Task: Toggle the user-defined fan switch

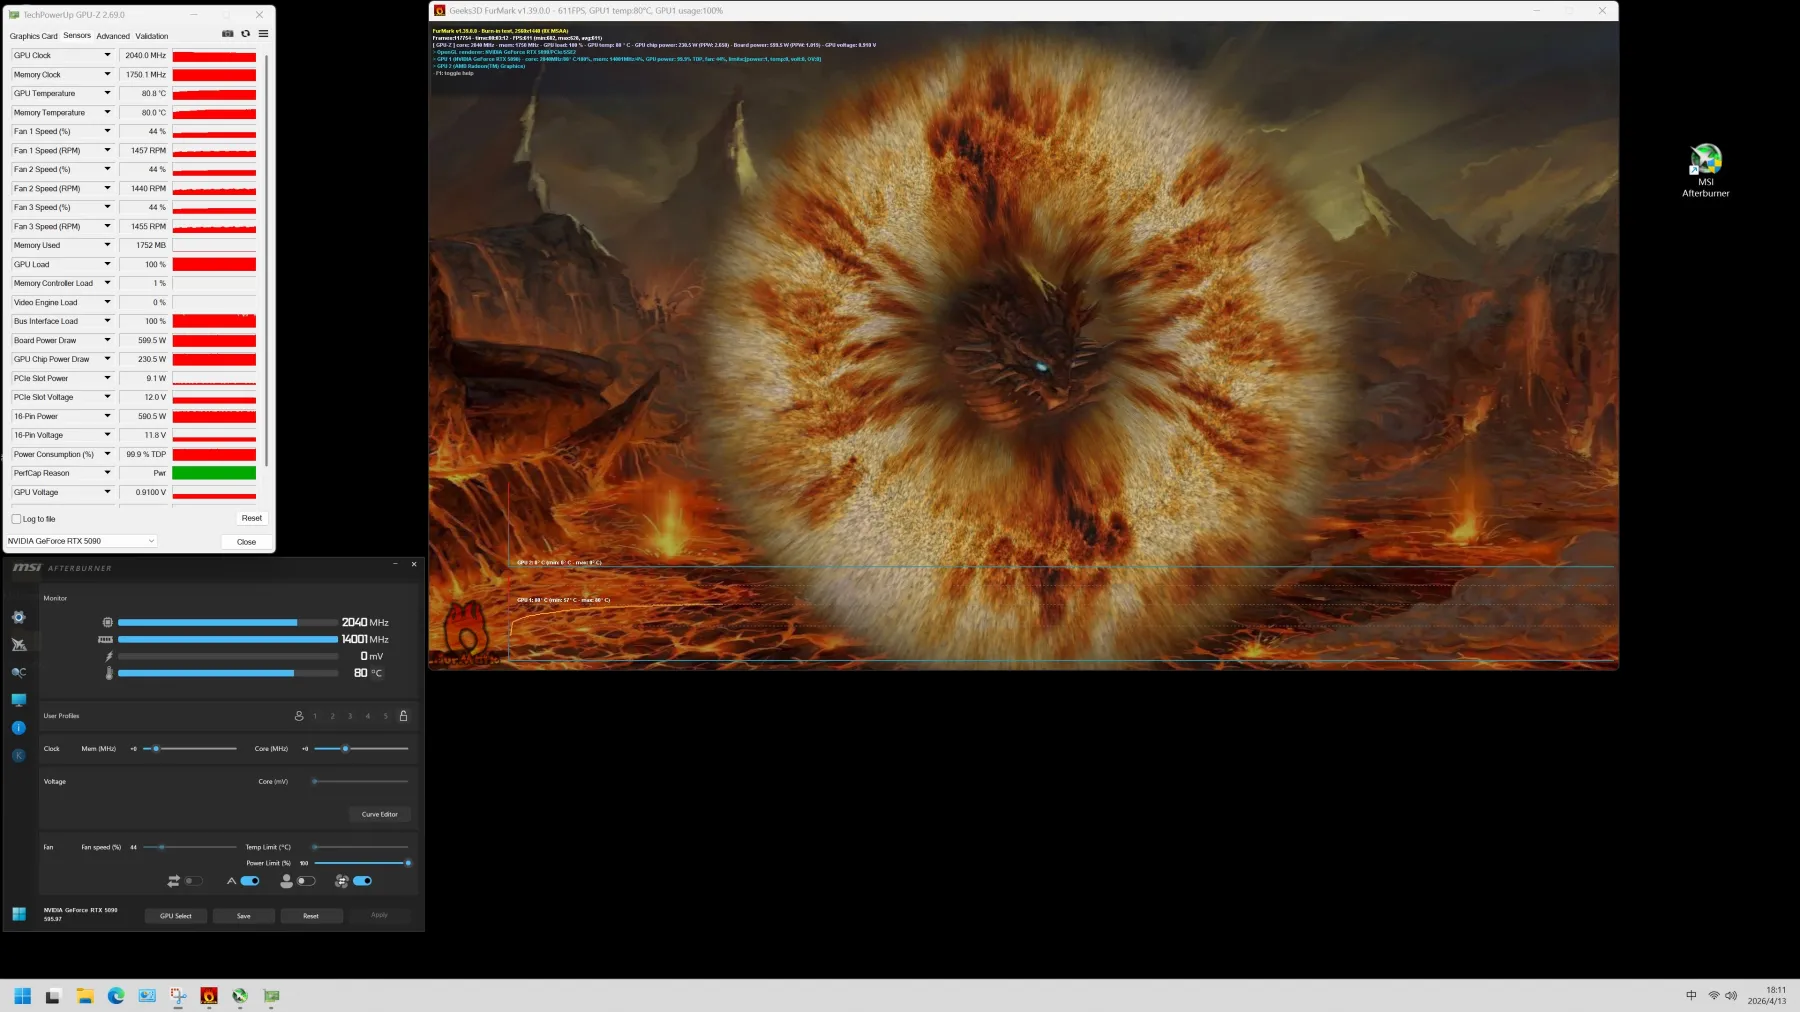Action: (306, 881)
